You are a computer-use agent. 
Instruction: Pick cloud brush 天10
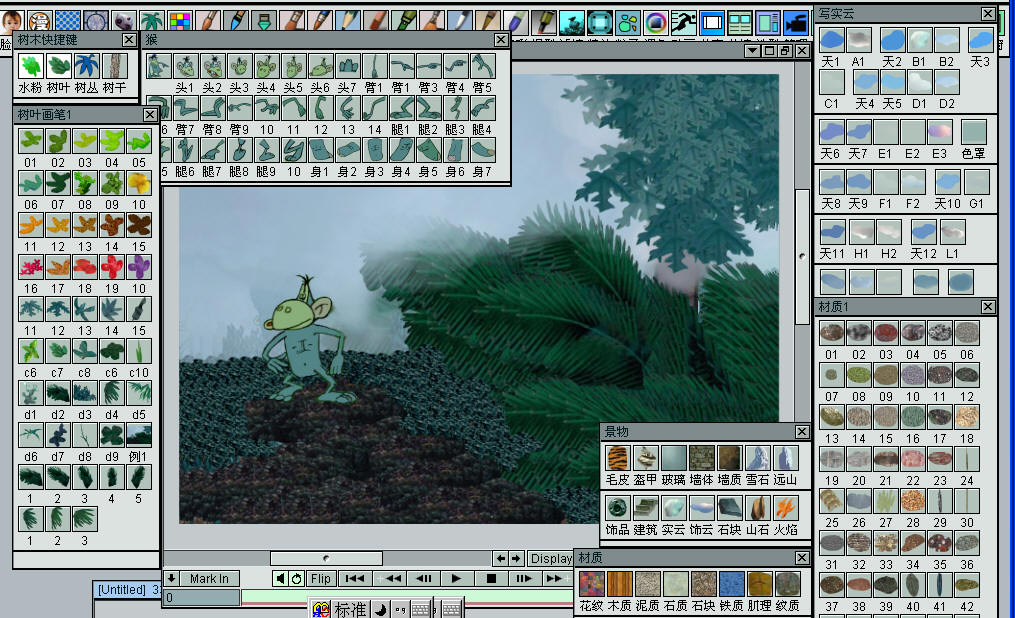(948, 182)
